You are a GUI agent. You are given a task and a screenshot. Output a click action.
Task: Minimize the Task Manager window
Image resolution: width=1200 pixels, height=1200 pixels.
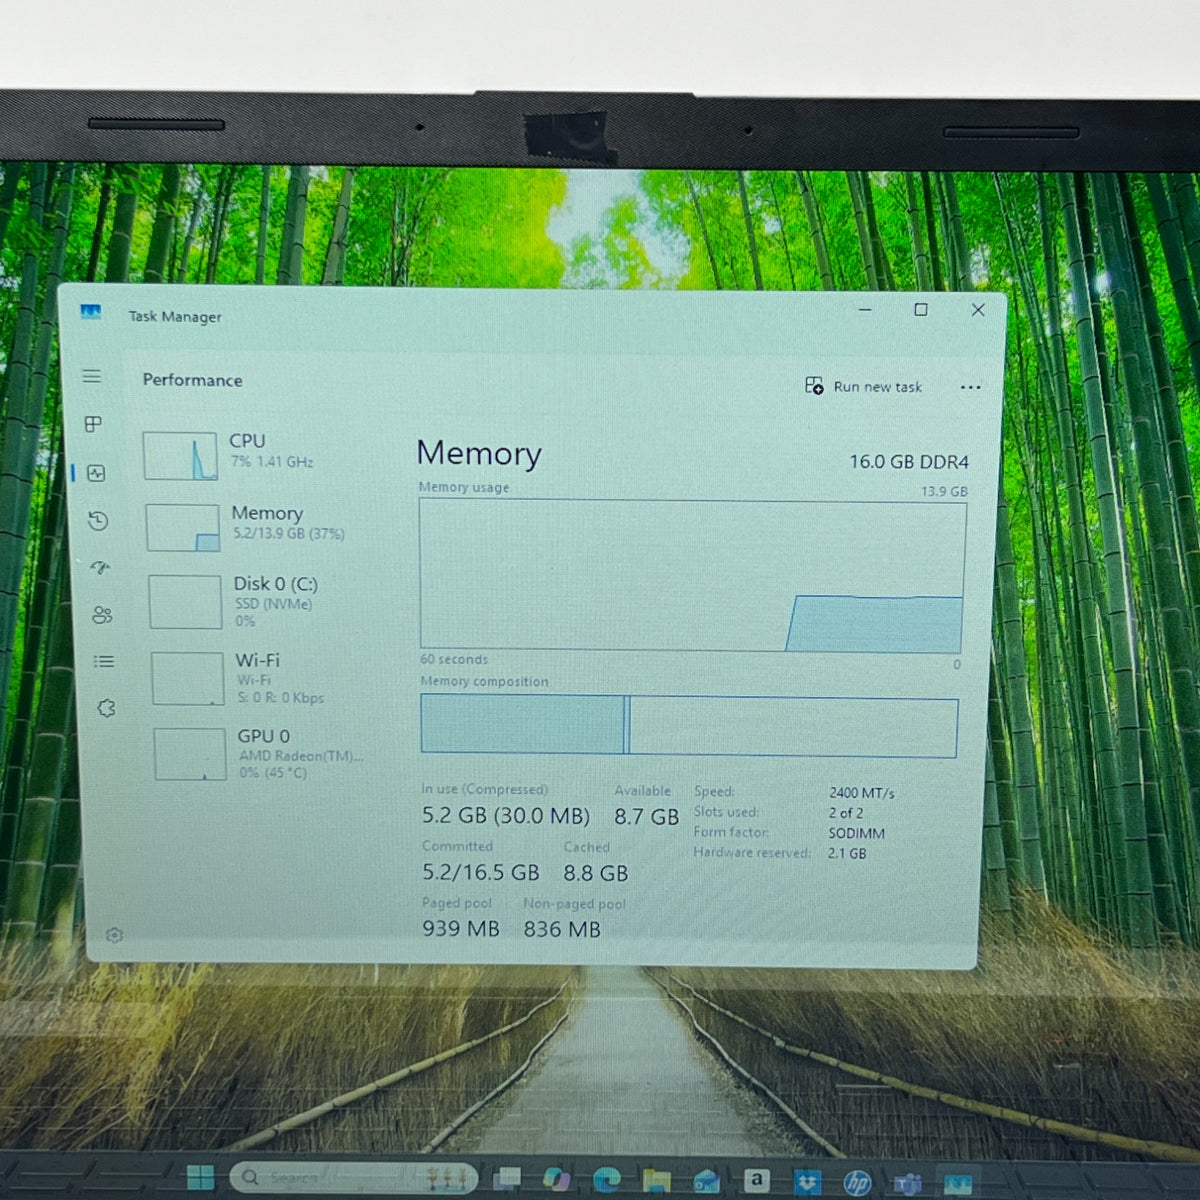[865, 310]
